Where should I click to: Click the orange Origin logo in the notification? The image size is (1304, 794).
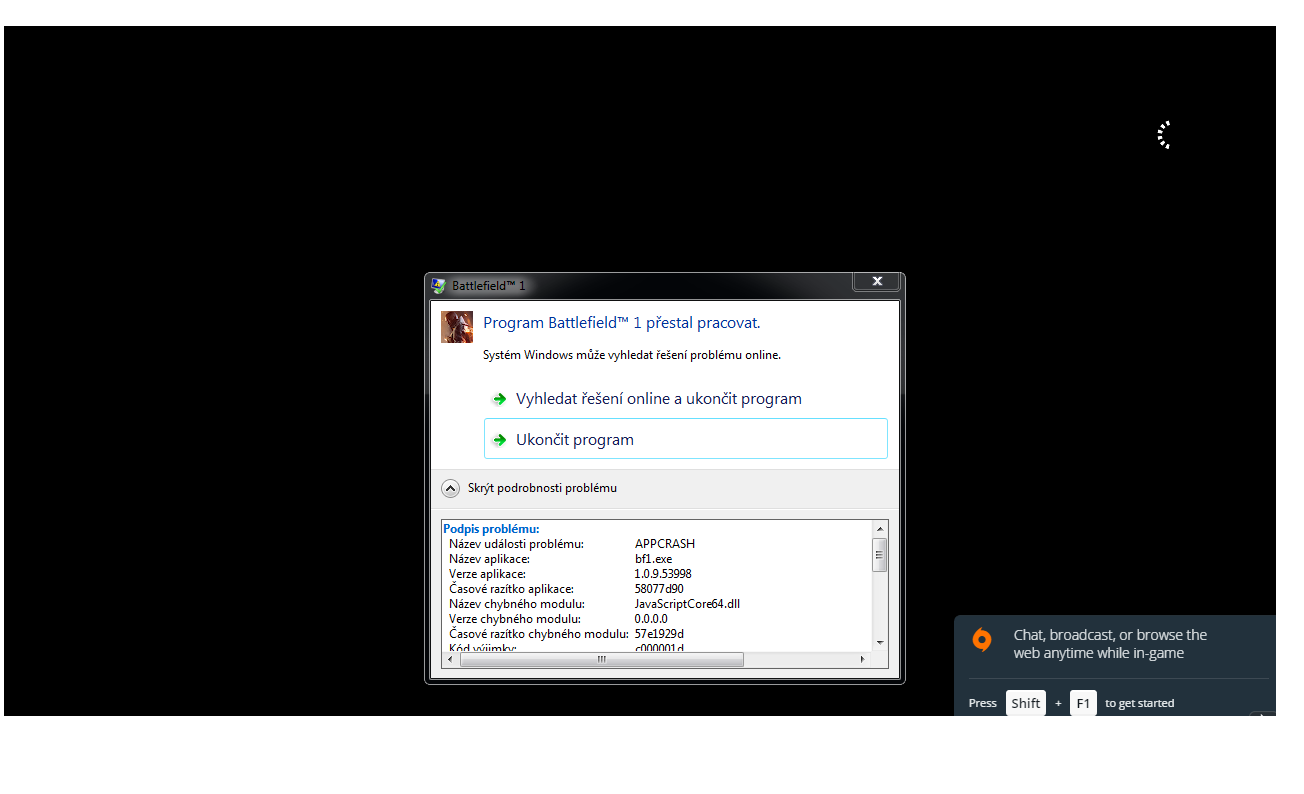pyautogui.click(x=982, y=640)
